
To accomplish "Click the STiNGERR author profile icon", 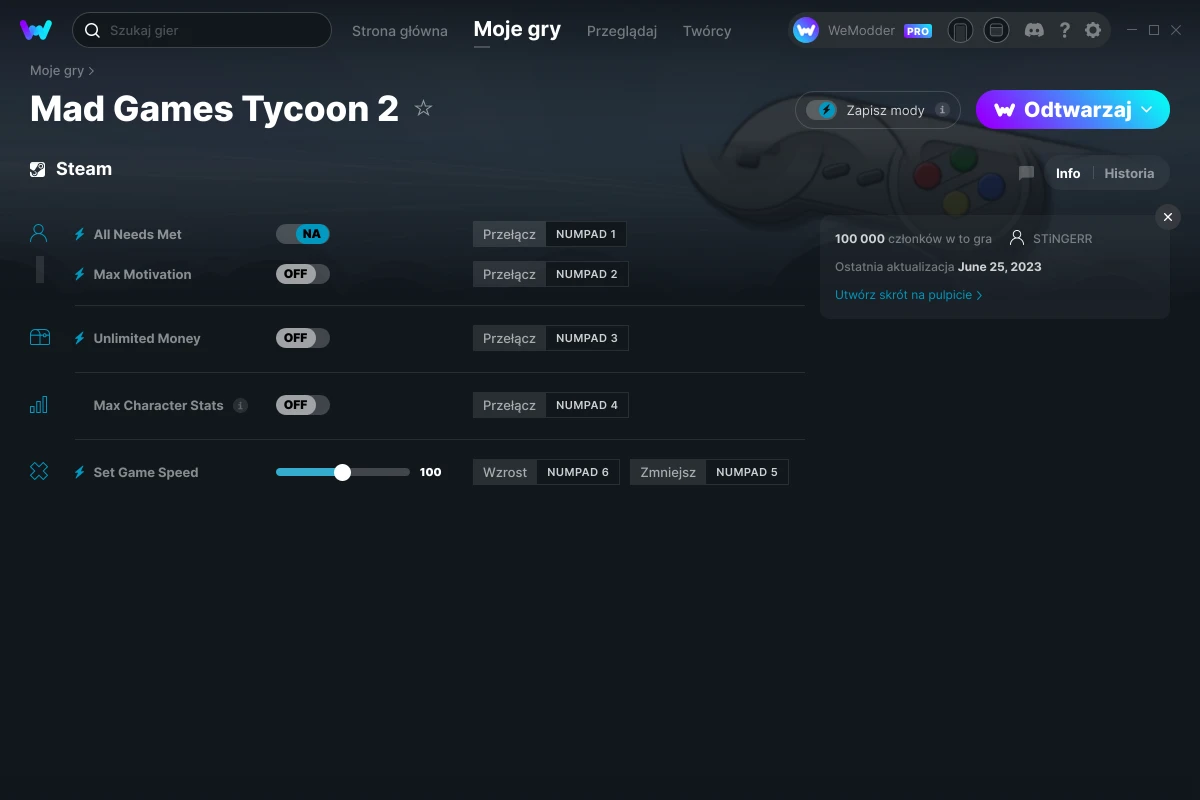I will point(1017,239).
